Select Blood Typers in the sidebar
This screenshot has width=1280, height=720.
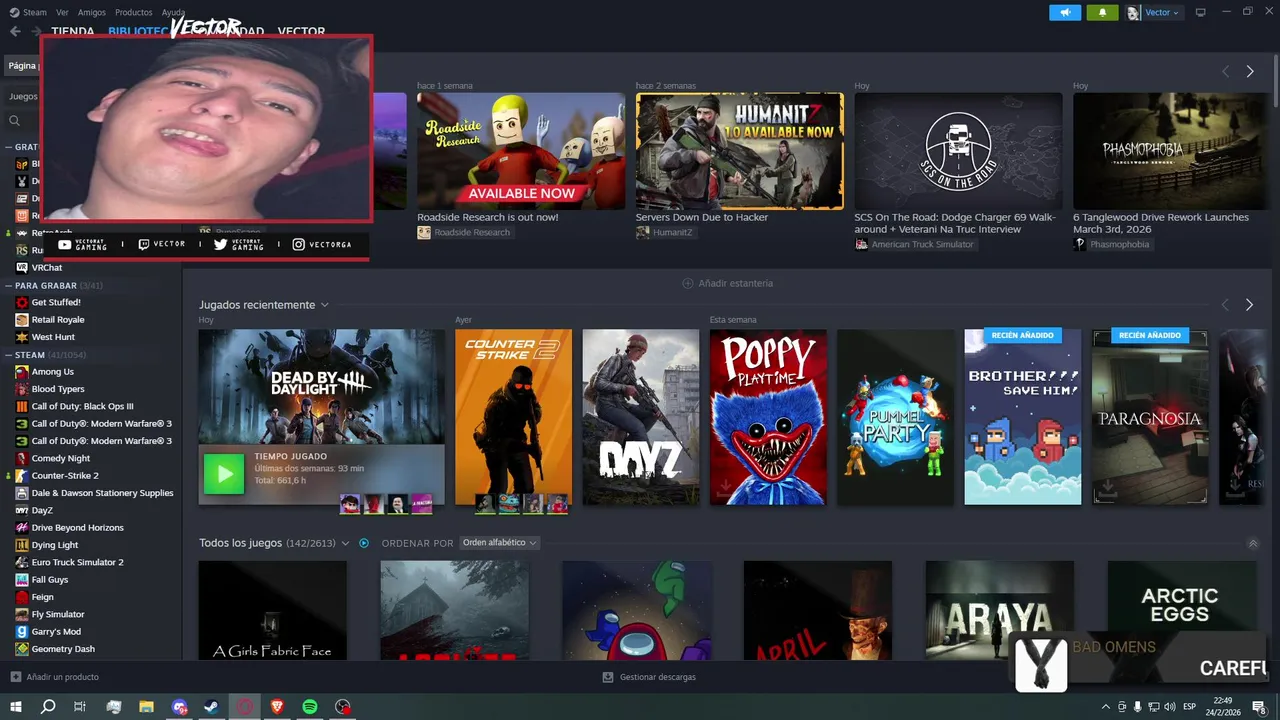[x=58, y=389]
